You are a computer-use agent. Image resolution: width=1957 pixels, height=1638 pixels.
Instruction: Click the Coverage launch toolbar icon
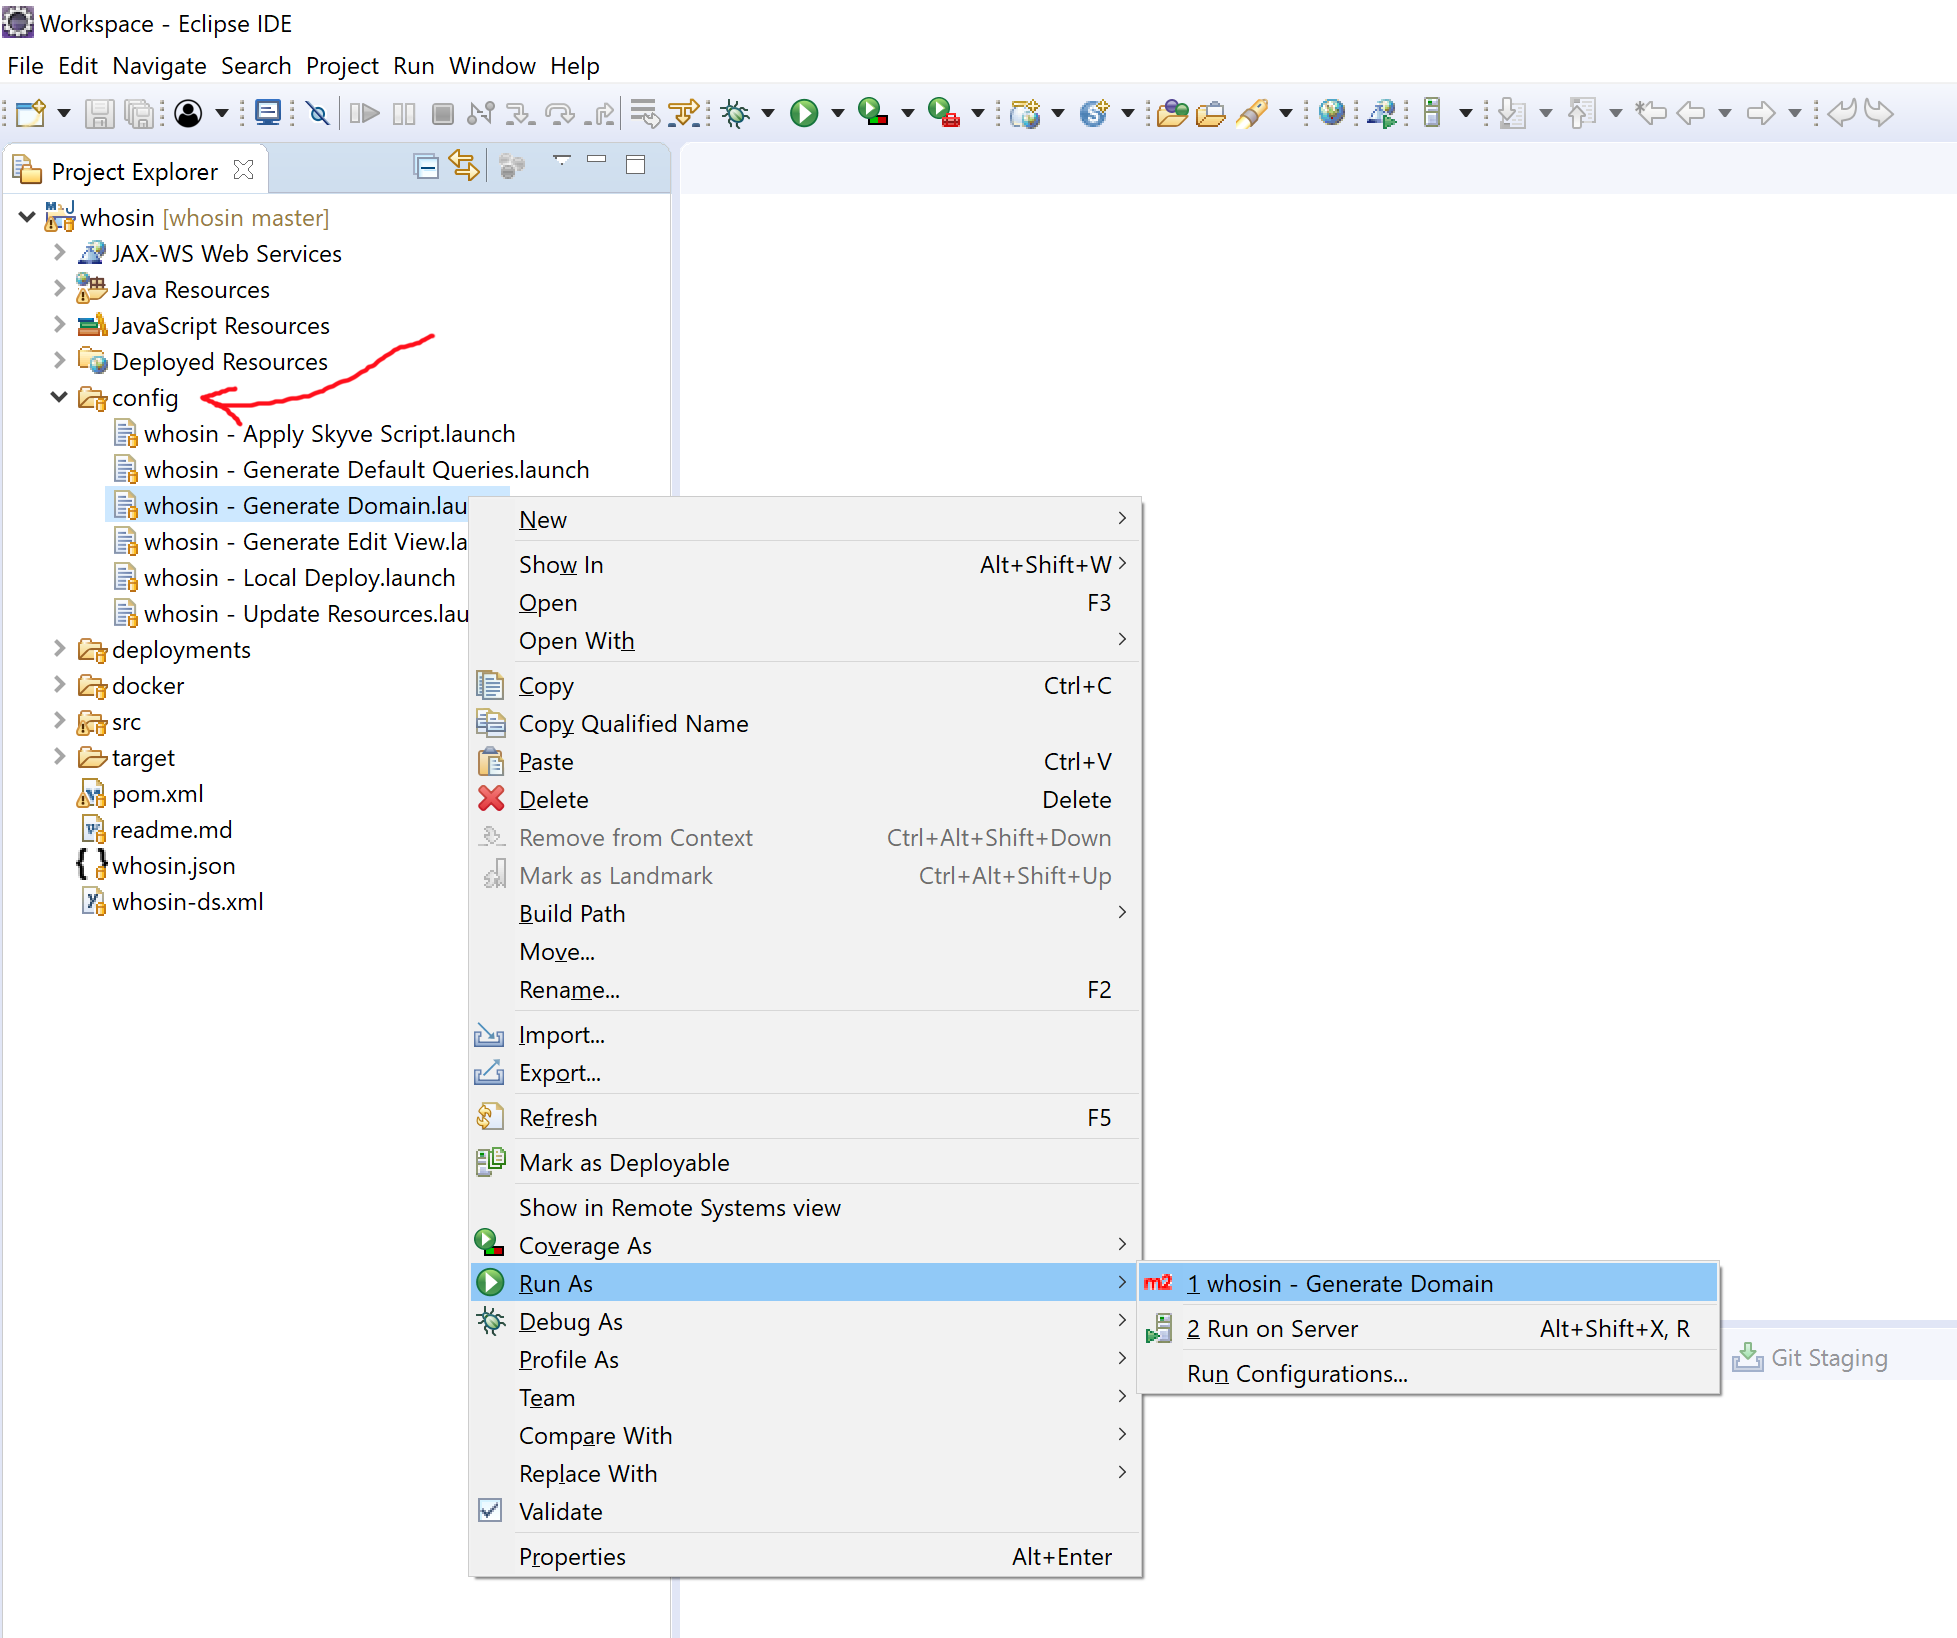873,113
